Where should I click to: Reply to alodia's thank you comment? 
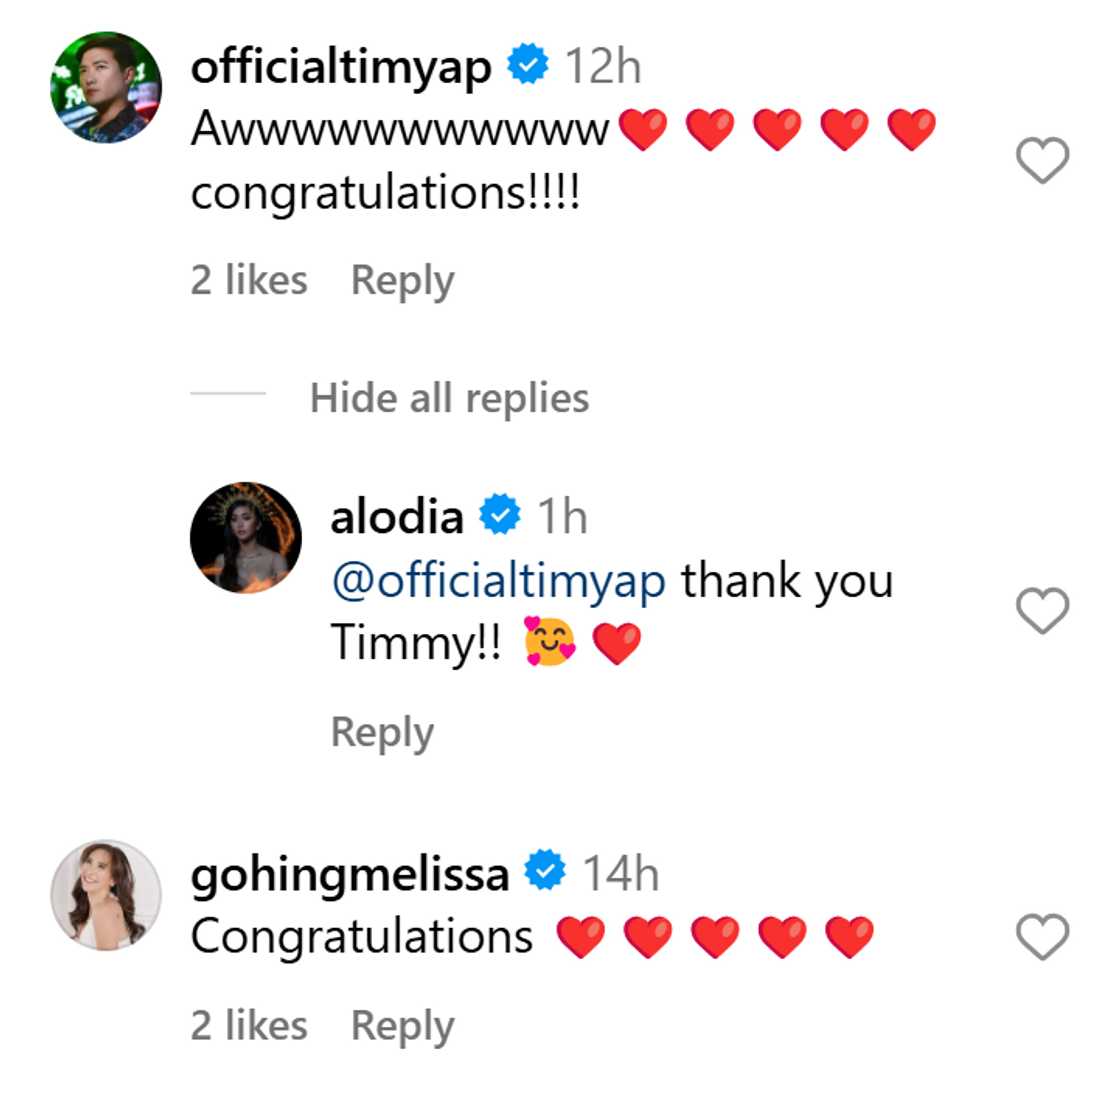(x=382, y=732)
